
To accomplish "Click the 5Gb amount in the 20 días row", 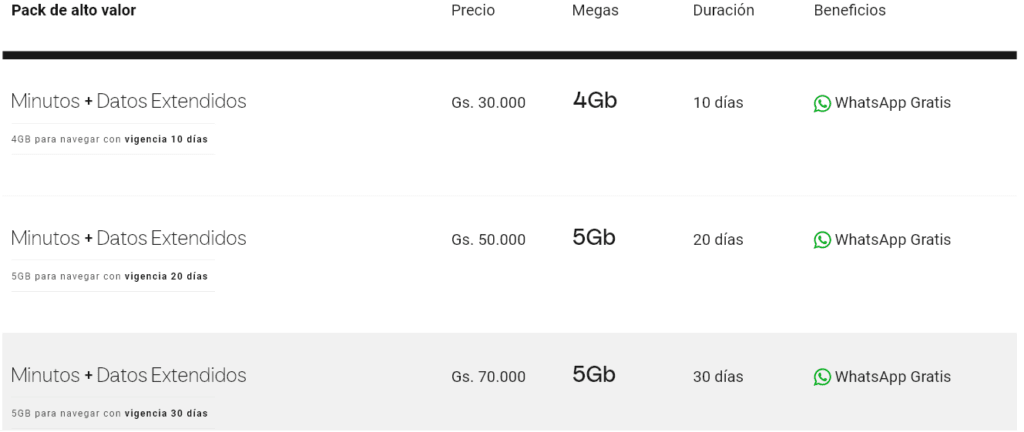I will [x=594, y=238].
